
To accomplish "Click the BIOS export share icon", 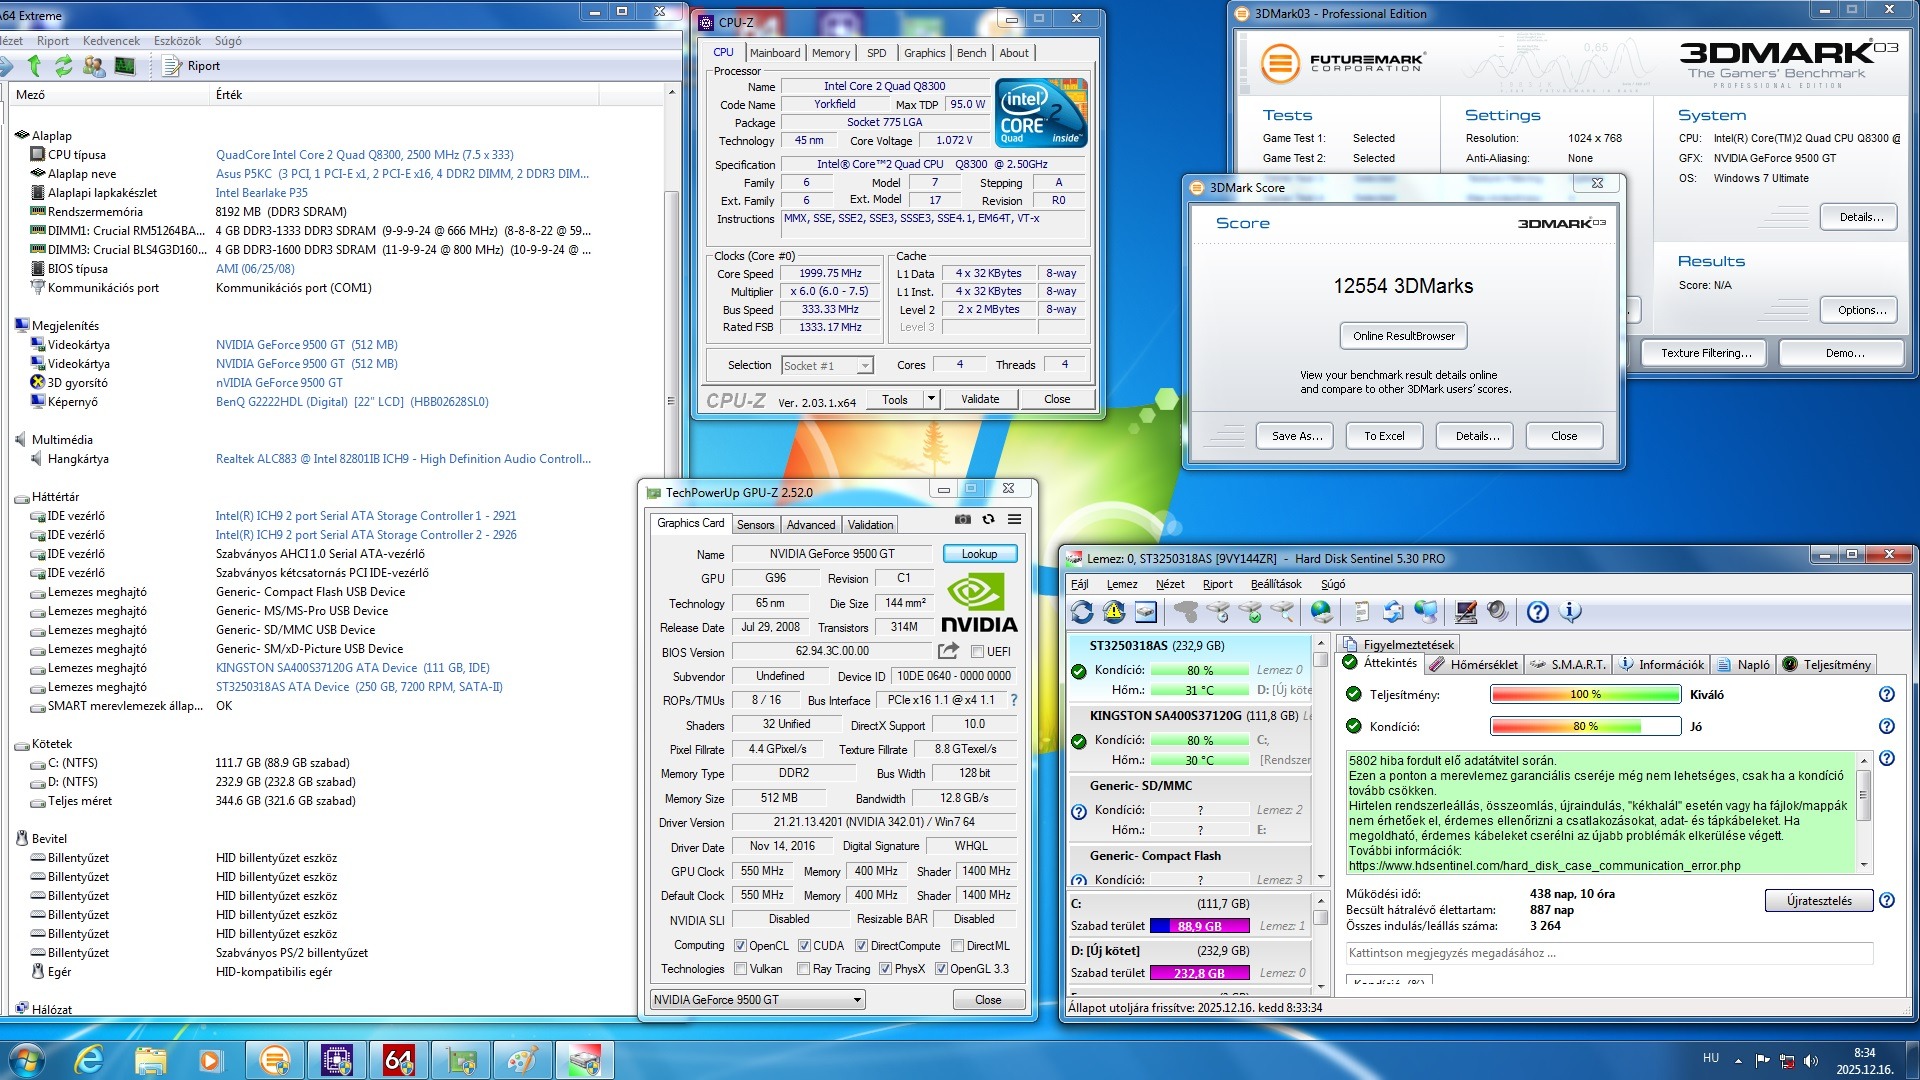I will pos(947,651).
